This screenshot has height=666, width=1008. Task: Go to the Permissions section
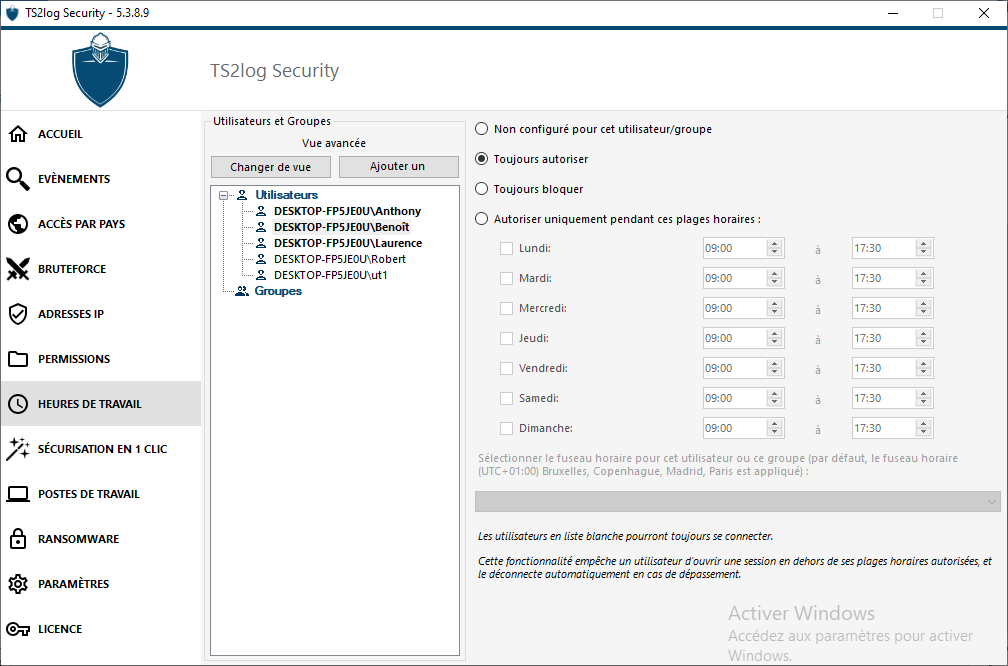(x=101, y=359)
